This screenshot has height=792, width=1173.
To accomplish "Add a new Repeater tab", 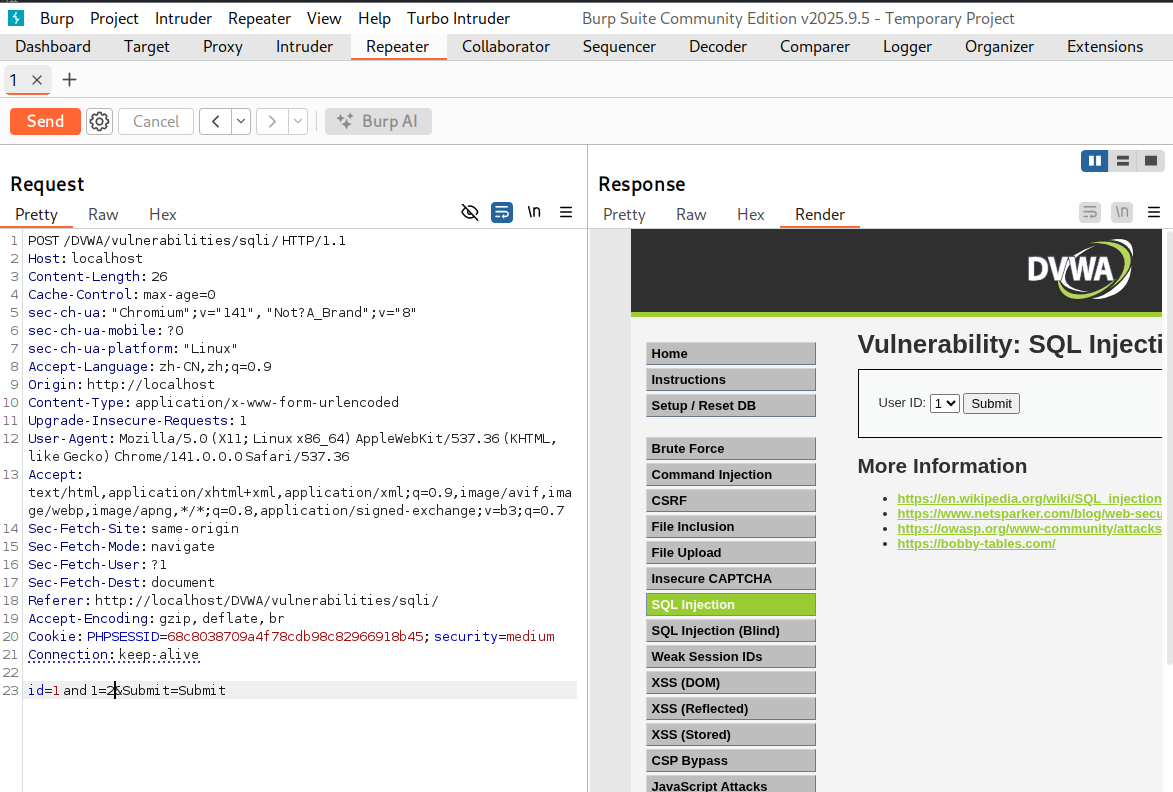I will coord(69,80).
